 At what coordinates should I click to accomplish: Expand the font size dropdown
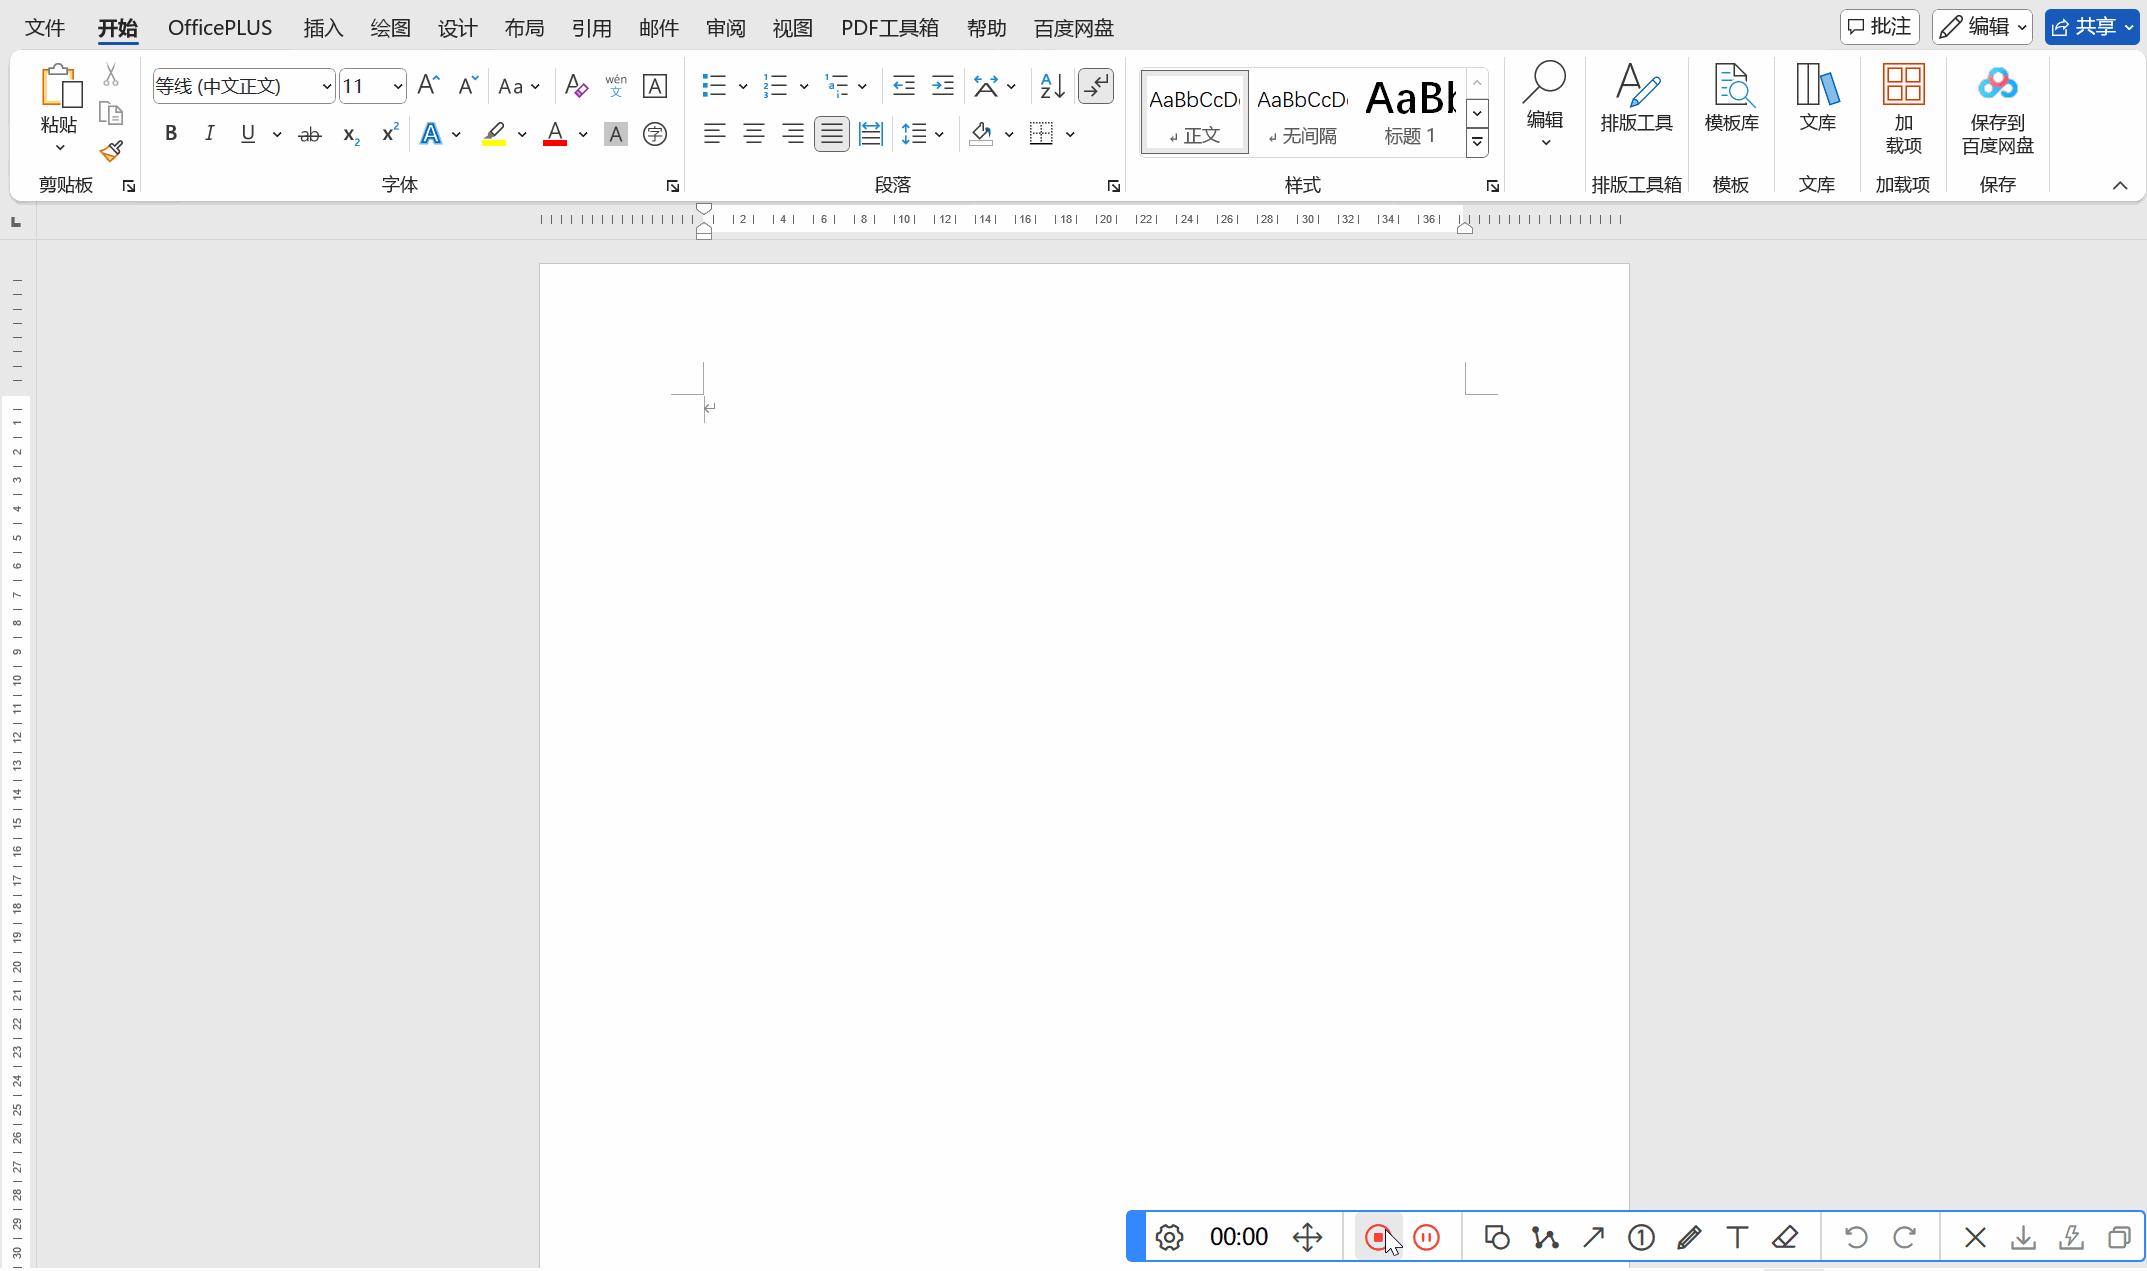[397, 87]
